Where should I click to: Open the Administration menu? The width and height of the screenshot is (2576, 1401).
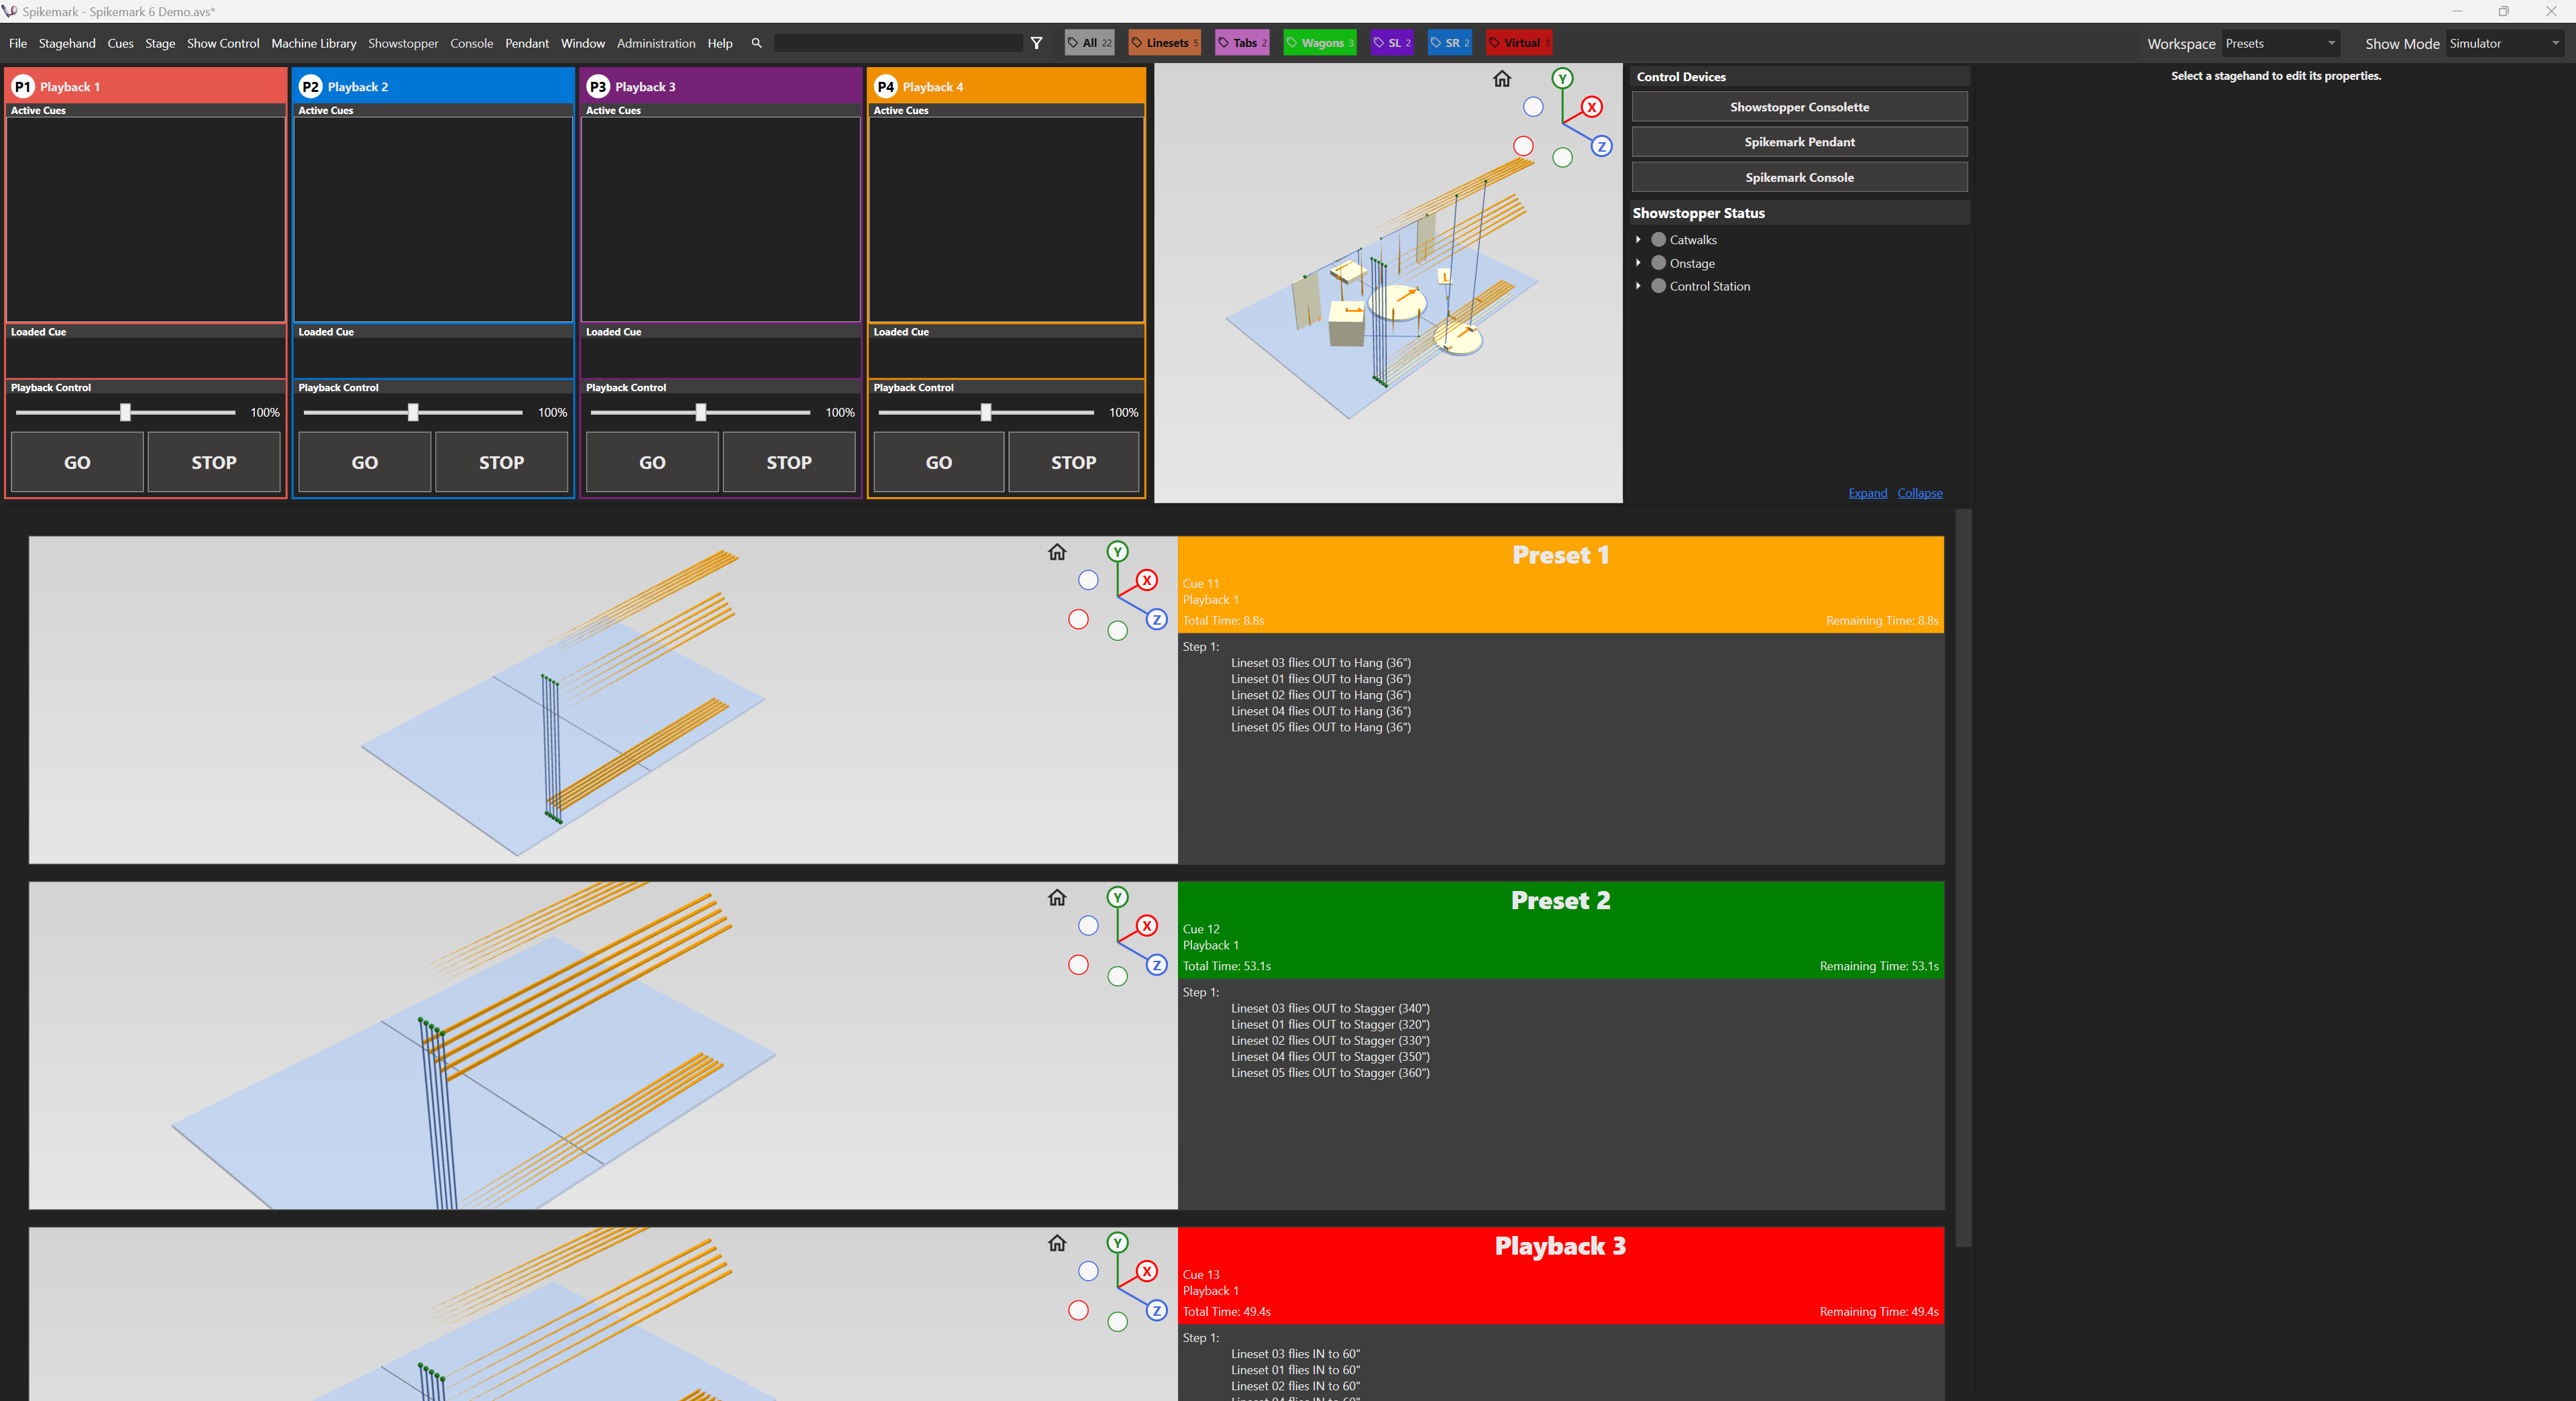point(656,43)
